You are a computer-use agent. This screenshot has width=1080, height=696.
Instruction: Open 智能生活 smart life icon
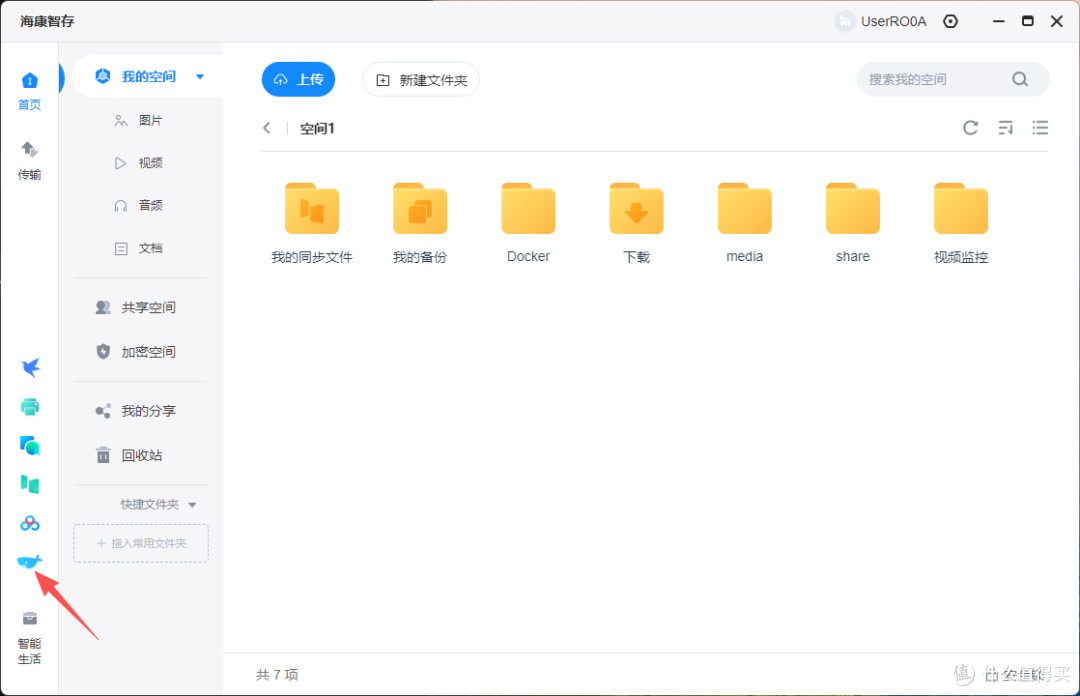(x=30, y=637)
